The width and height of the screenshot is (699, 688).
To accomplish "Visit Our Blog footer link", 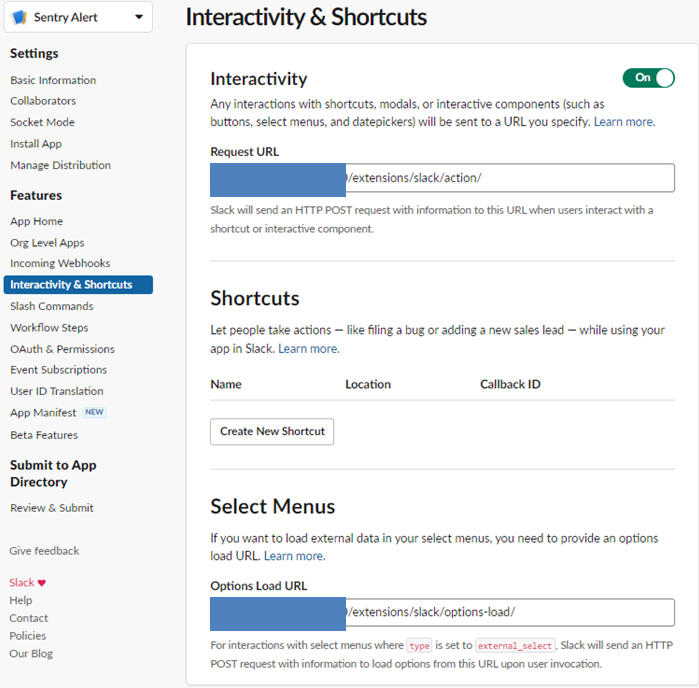I will point(31,654).
